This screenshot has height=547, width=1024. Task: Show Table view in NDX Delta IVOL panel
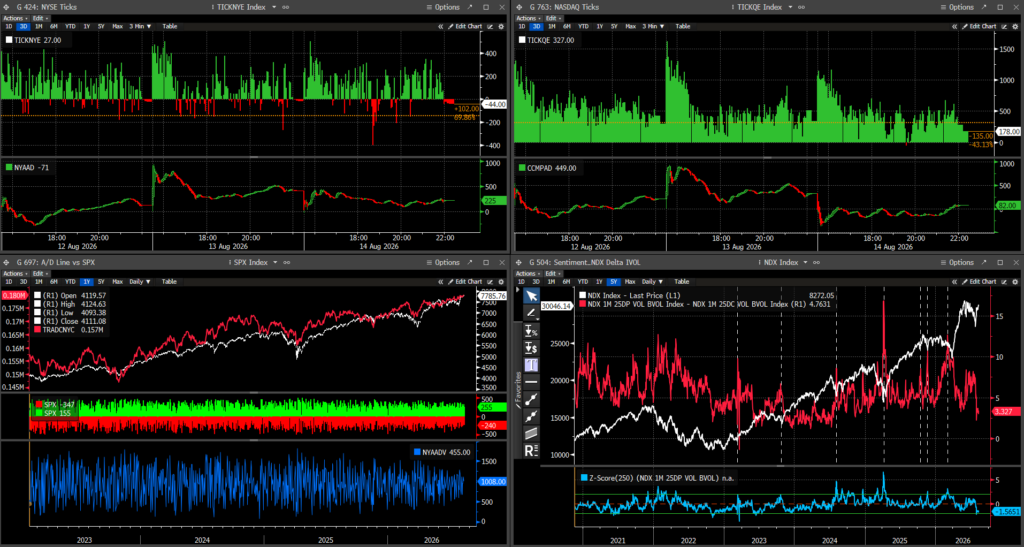pyautogui.click(x=682, y=282)
